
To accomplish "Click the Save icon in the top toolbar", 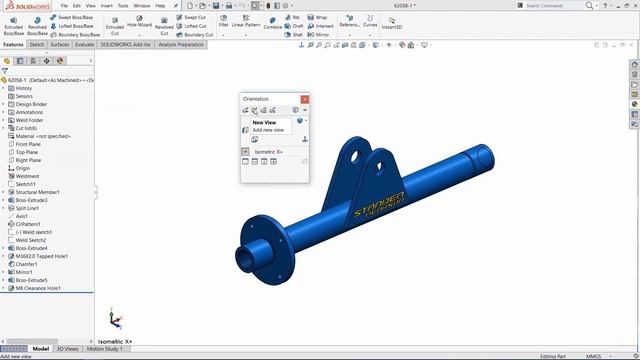I will [x=216, y=6].
